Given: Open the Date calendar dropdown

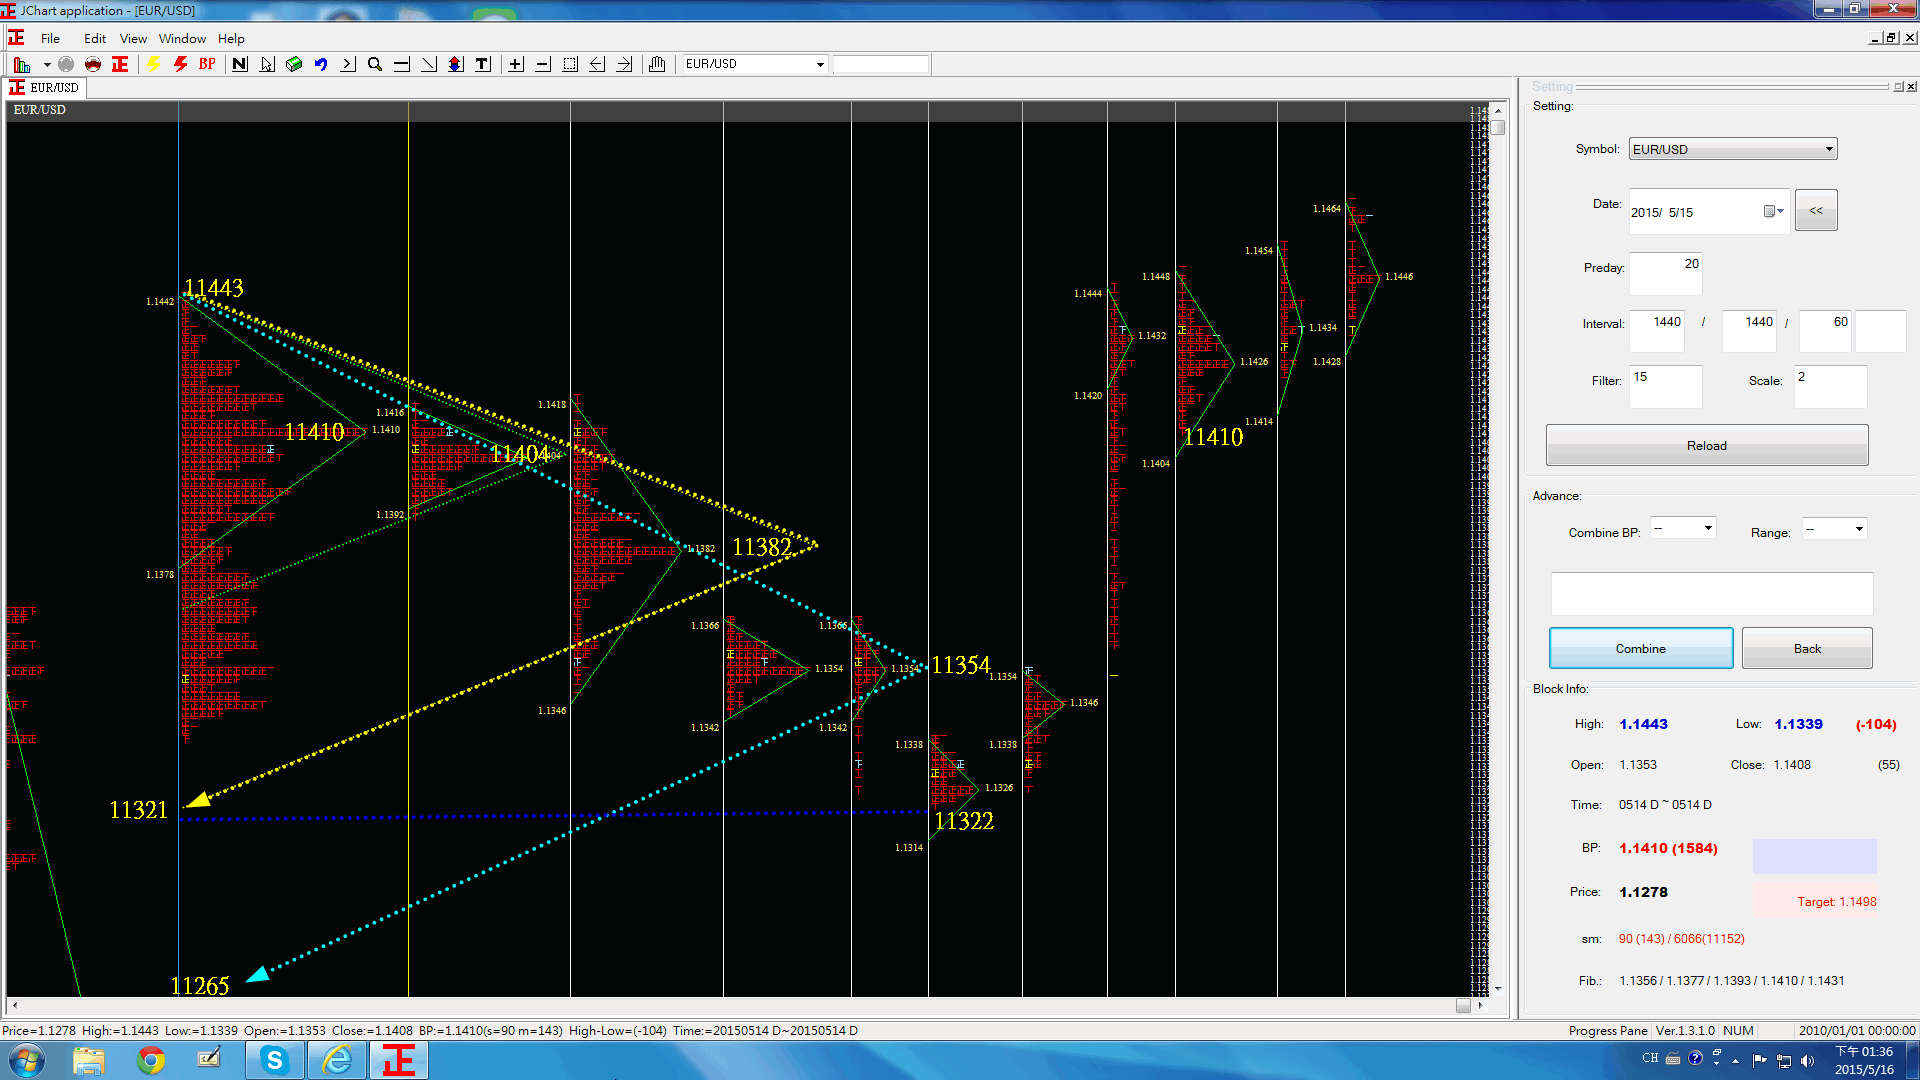Looking at the screenshot, I should [x=1774, y=211].
